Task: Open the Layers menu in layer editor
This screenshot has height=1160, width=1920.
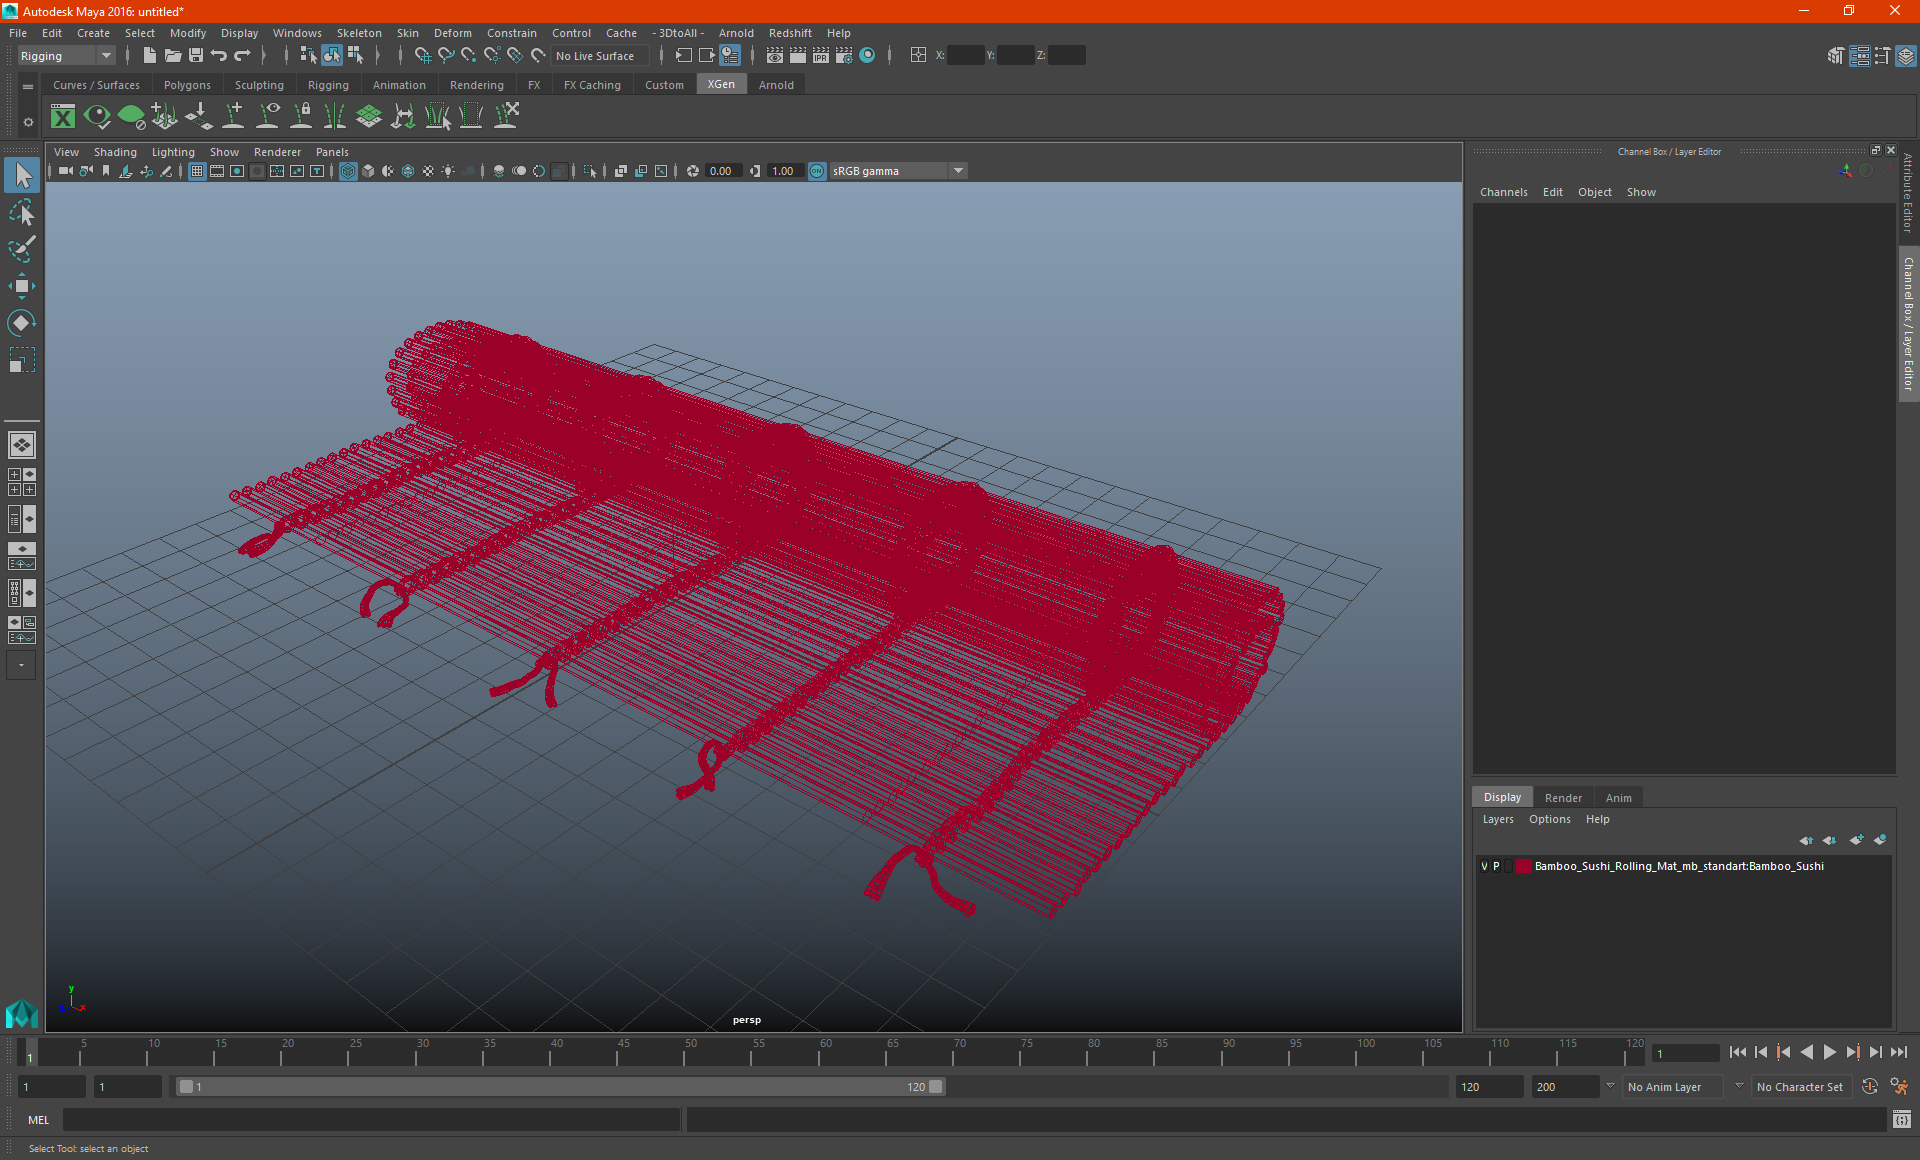Action: [1498, 819]
